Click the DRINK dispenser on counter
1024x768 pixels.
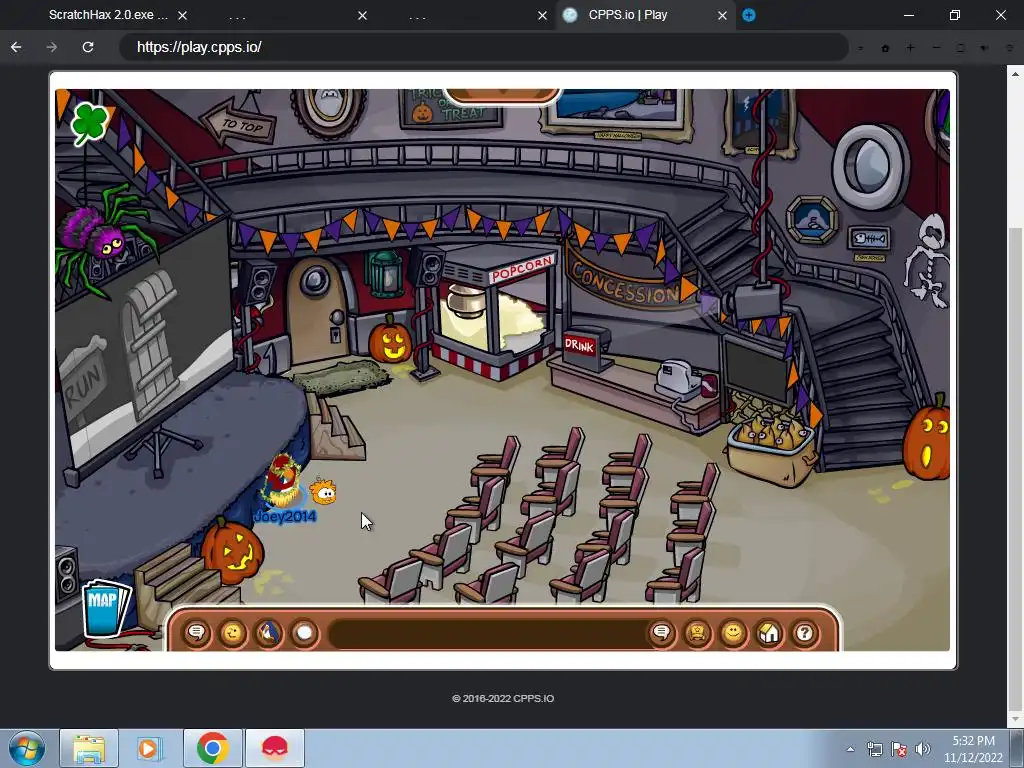[585, 347]
